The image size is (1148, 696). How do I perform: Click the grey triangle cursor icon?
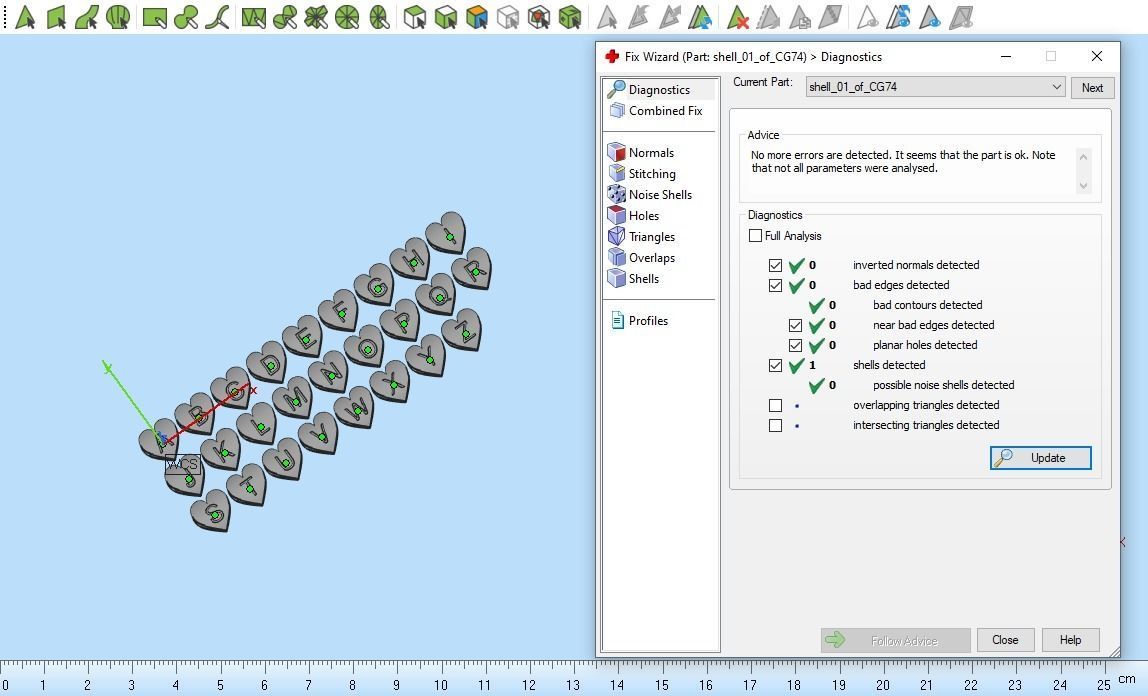(607, 16)
